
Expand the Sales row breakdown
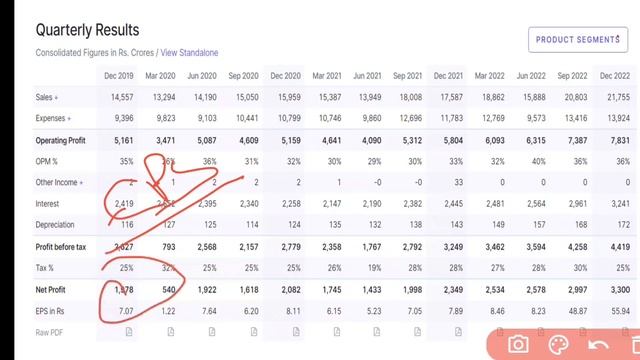click(x=56, y=98)
